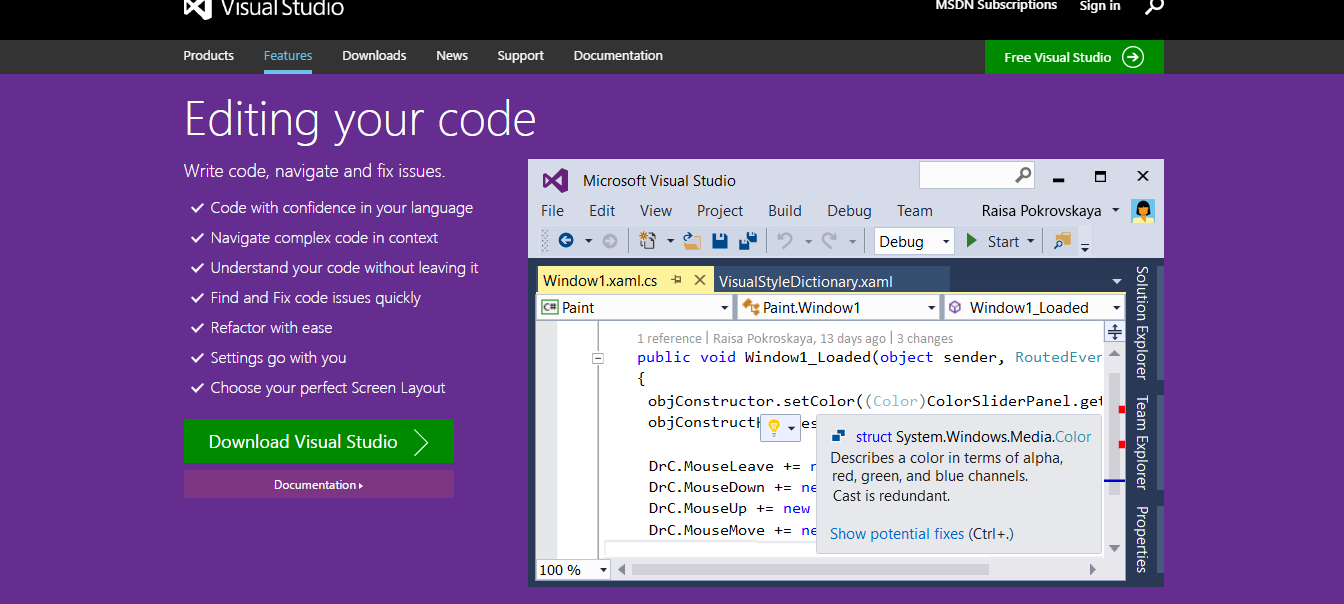The image size is (1344, 604).
Task: Click the Navigate Backward toolbar arrow
Action: coord(566,241)
